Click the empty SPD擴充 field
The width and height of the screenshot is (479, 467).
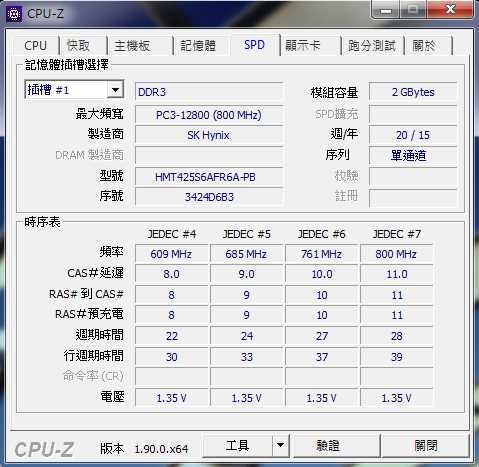click(x=413, y=114)
